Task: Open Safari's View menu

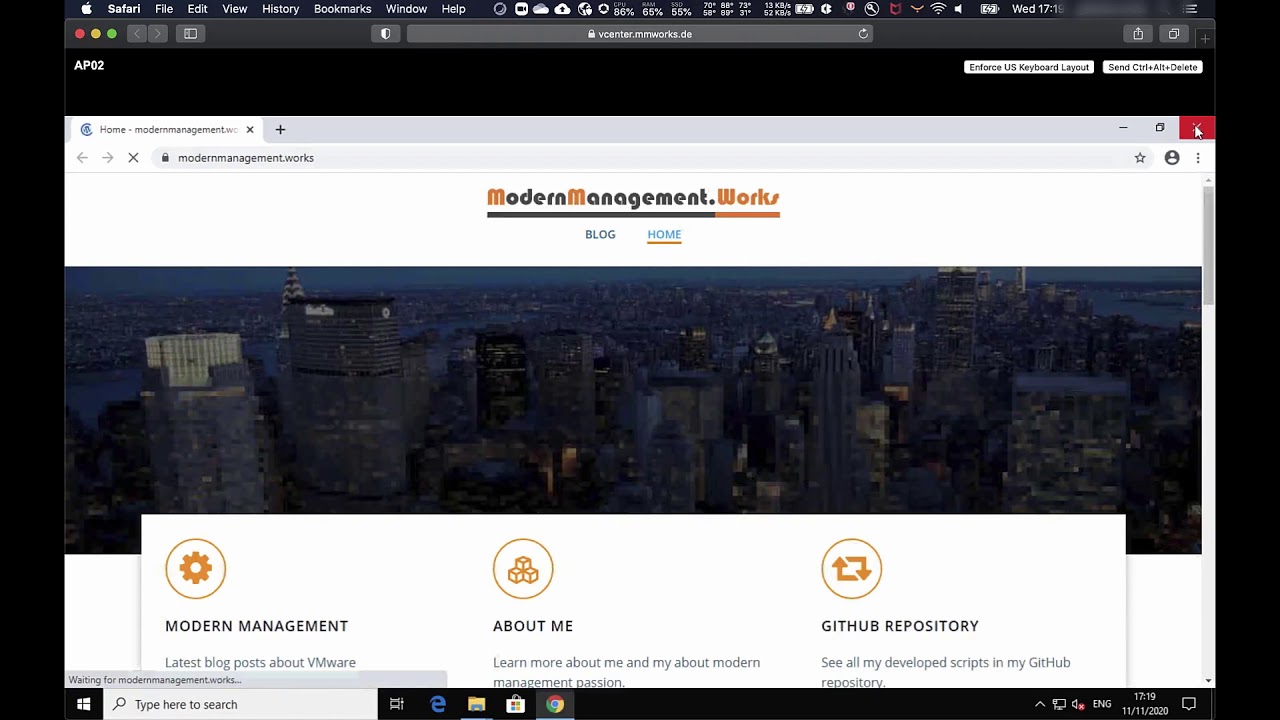Action: [235, 9]
